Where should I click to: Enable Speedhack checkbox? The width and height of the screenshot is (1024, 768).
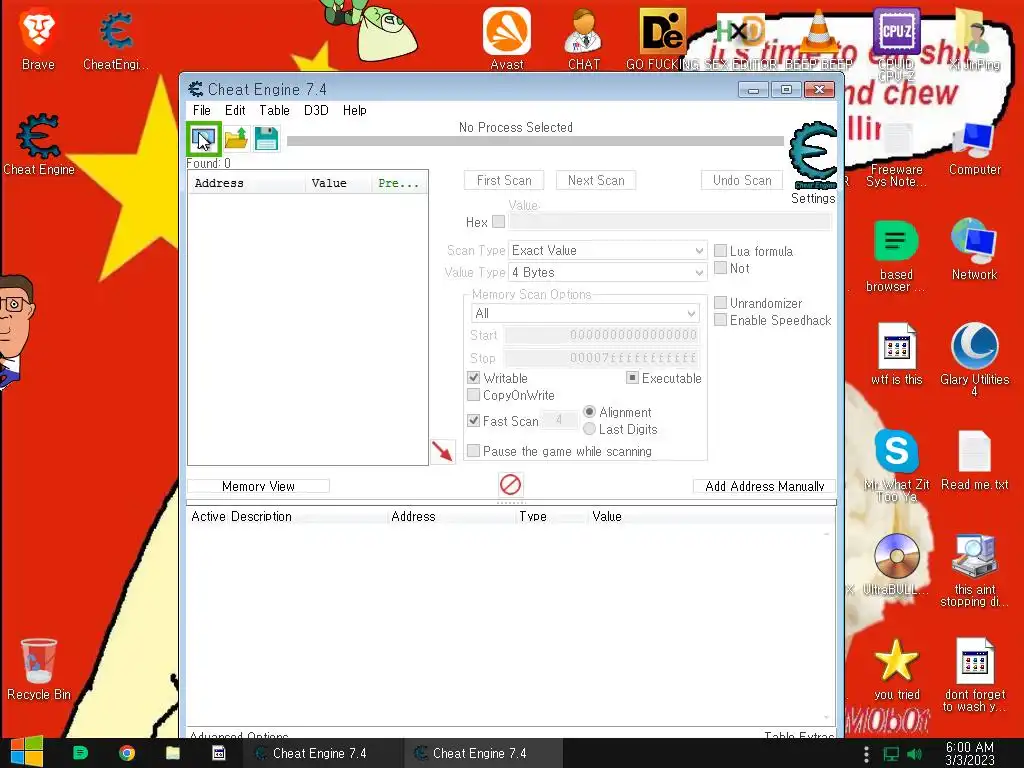pyautogui.click(x=720, y=319)
